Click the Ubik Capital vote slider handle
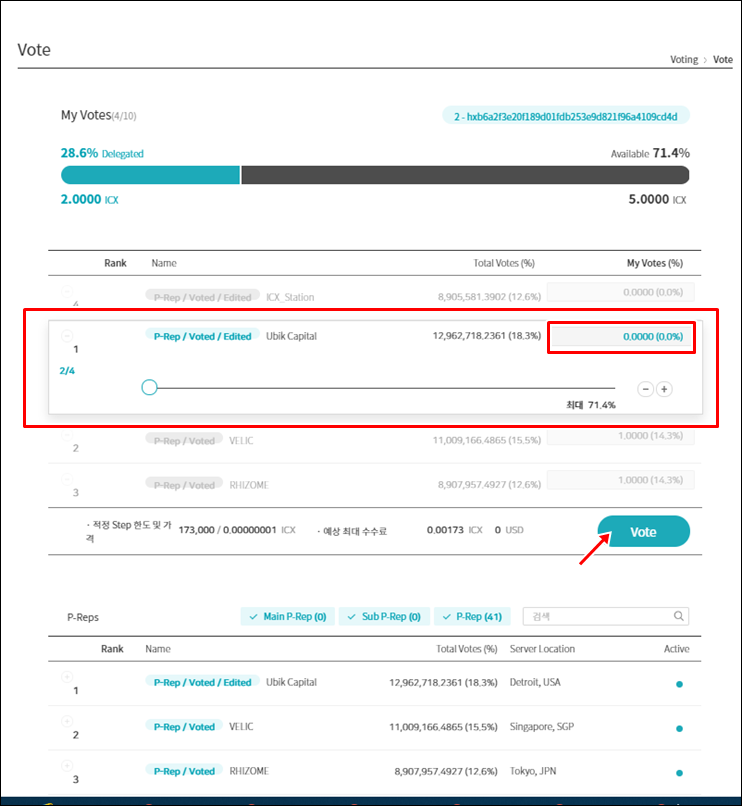This screenshot has width=742, height=806. (x=149, y=387)
